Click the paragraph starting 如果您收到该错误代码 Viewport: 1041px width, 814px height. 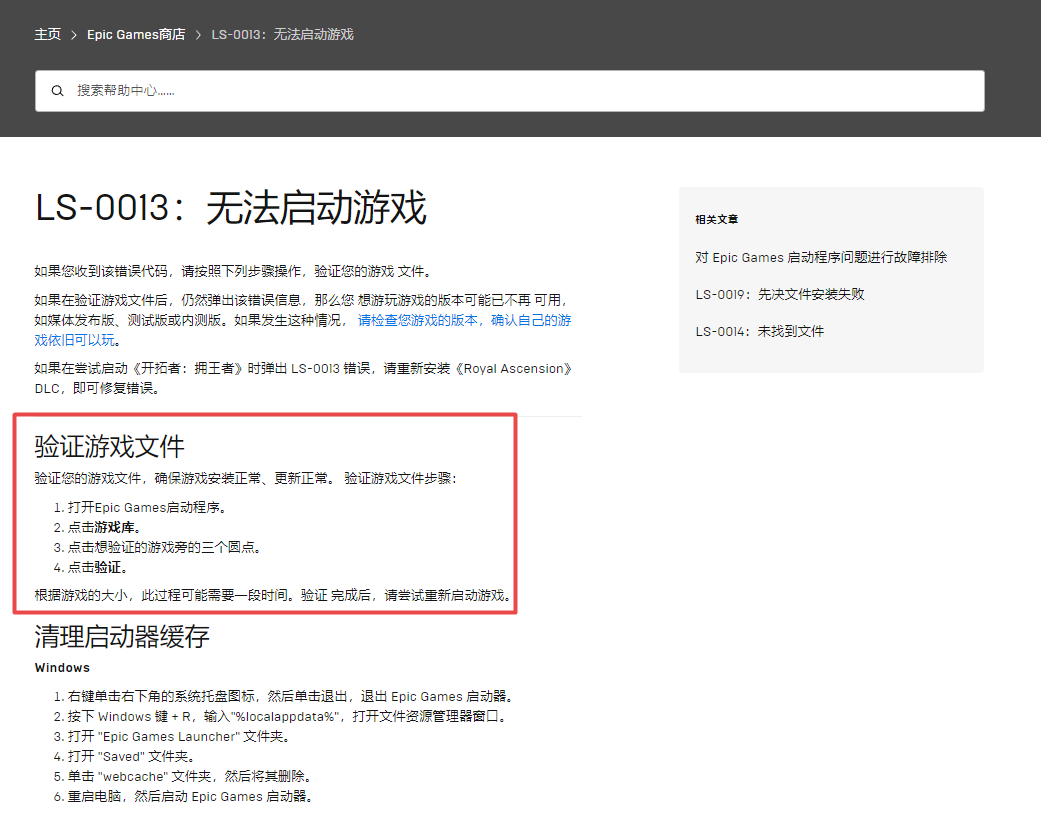pyautogui.click(x=234, y=271)
